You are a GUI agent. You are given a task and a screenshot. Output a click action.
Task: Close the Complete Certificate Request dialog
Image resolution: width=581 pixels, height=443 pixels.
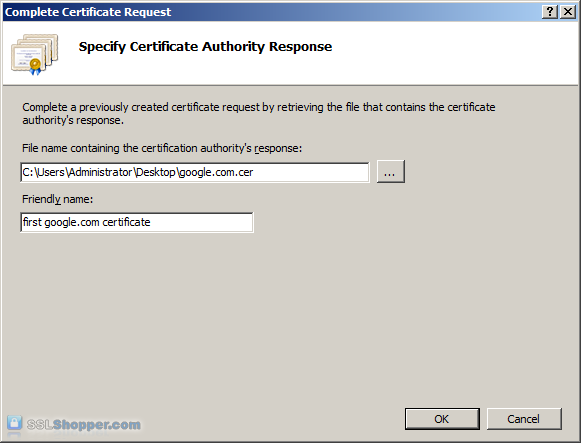coord(568,12)
